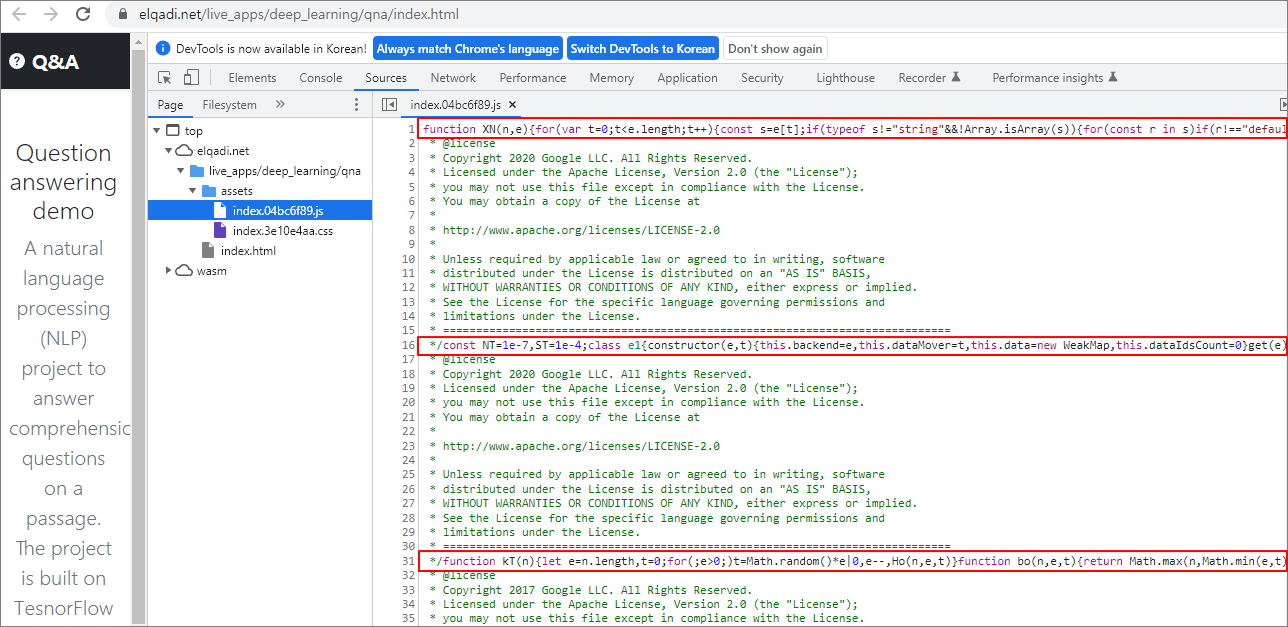
Task: Activate the inspect element picker icon
Action: coord(165,77)
